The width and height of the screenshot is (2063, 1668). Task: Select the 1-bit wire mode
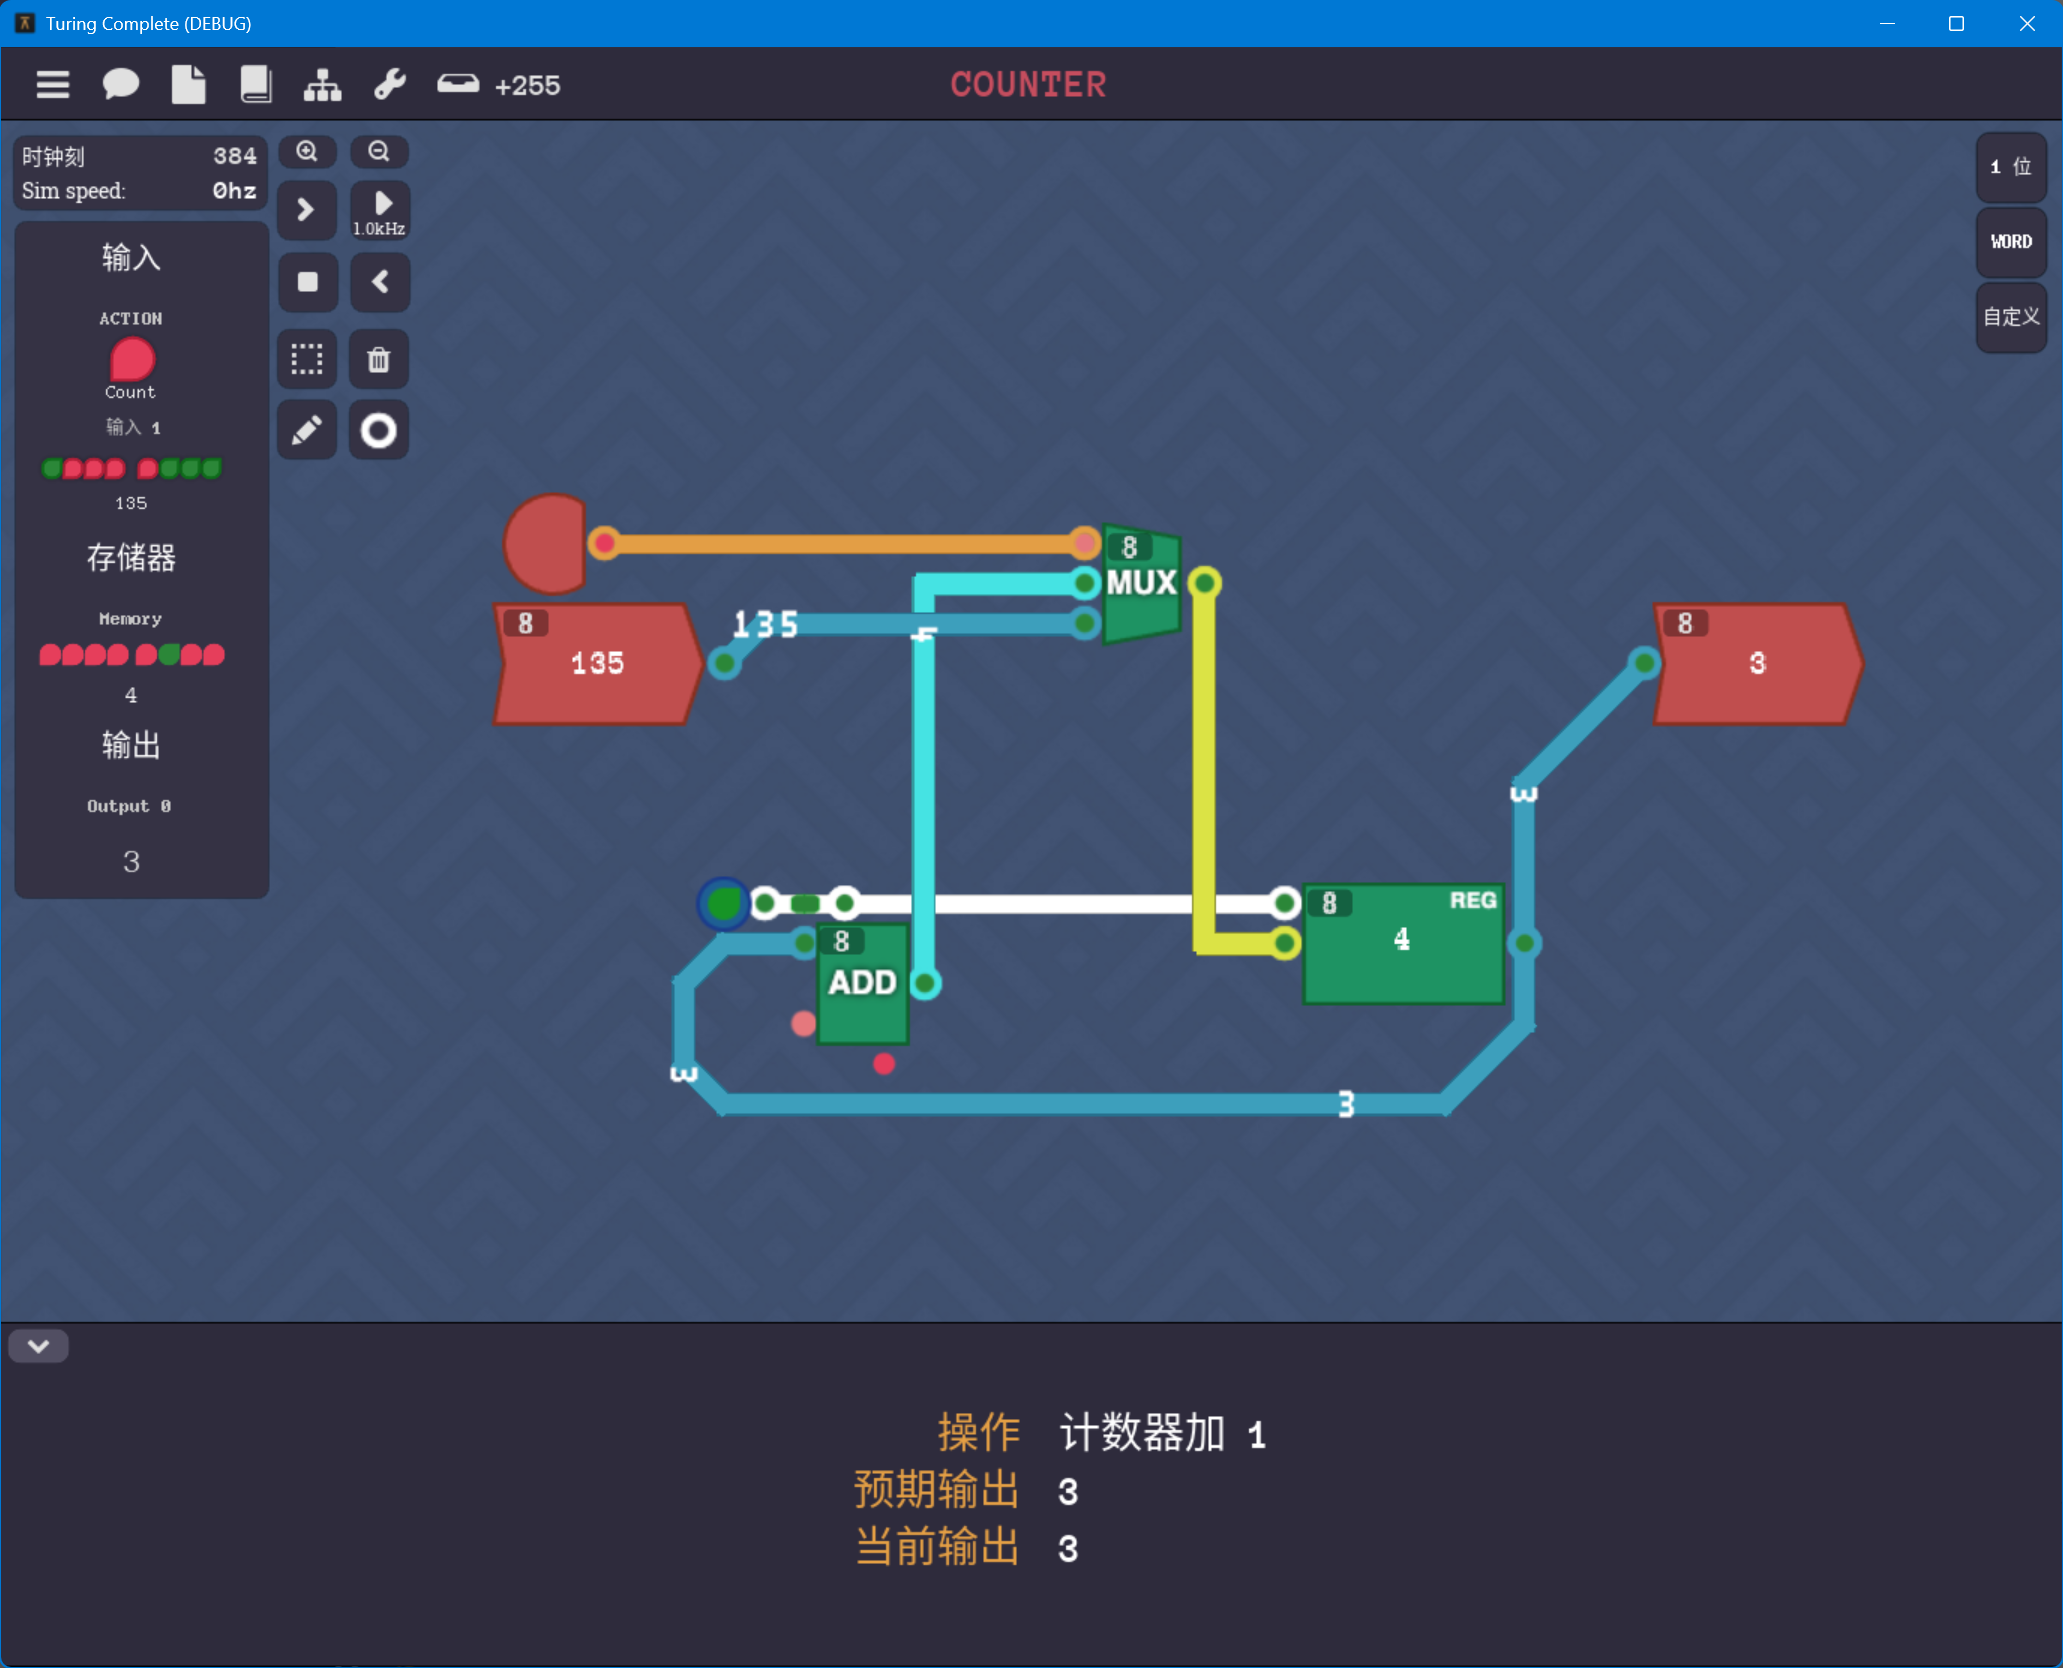tap(2010, 167)
